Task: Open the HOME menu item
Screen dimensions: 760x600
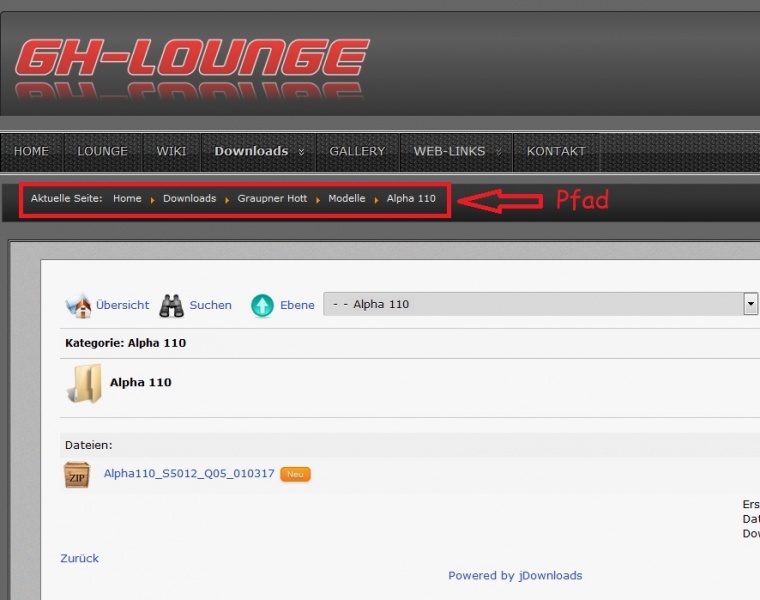Action: 31,152
